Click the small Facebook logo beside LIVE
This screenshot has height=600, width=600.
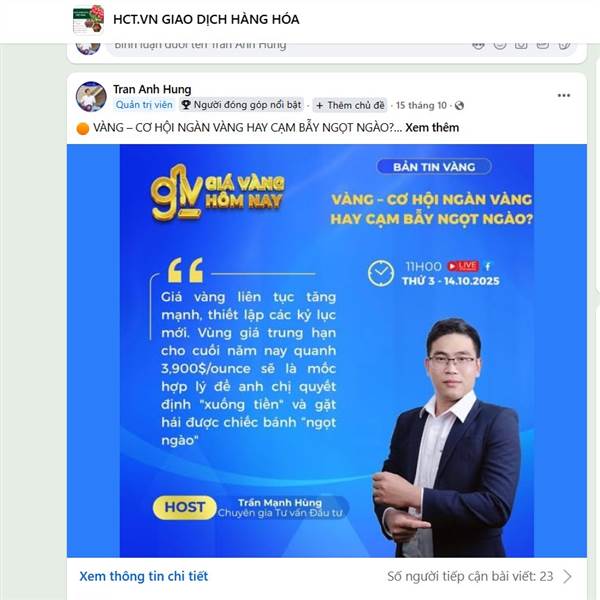488,266
